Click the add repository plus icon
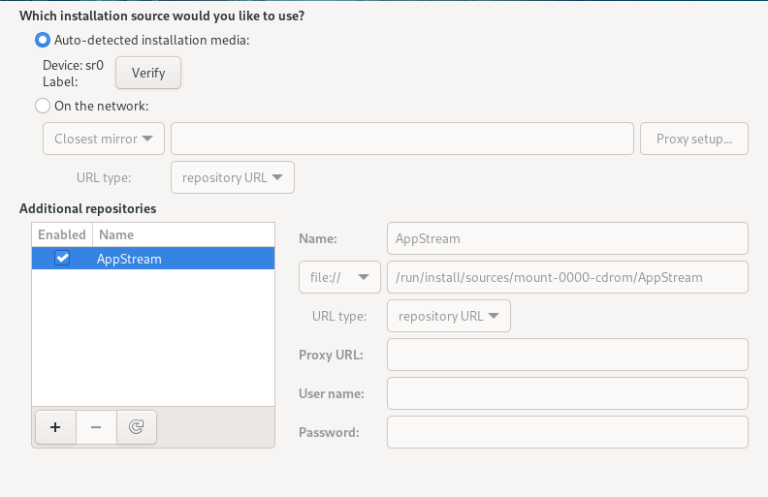The height and width of the screenshot is (497, 768). 55,427
